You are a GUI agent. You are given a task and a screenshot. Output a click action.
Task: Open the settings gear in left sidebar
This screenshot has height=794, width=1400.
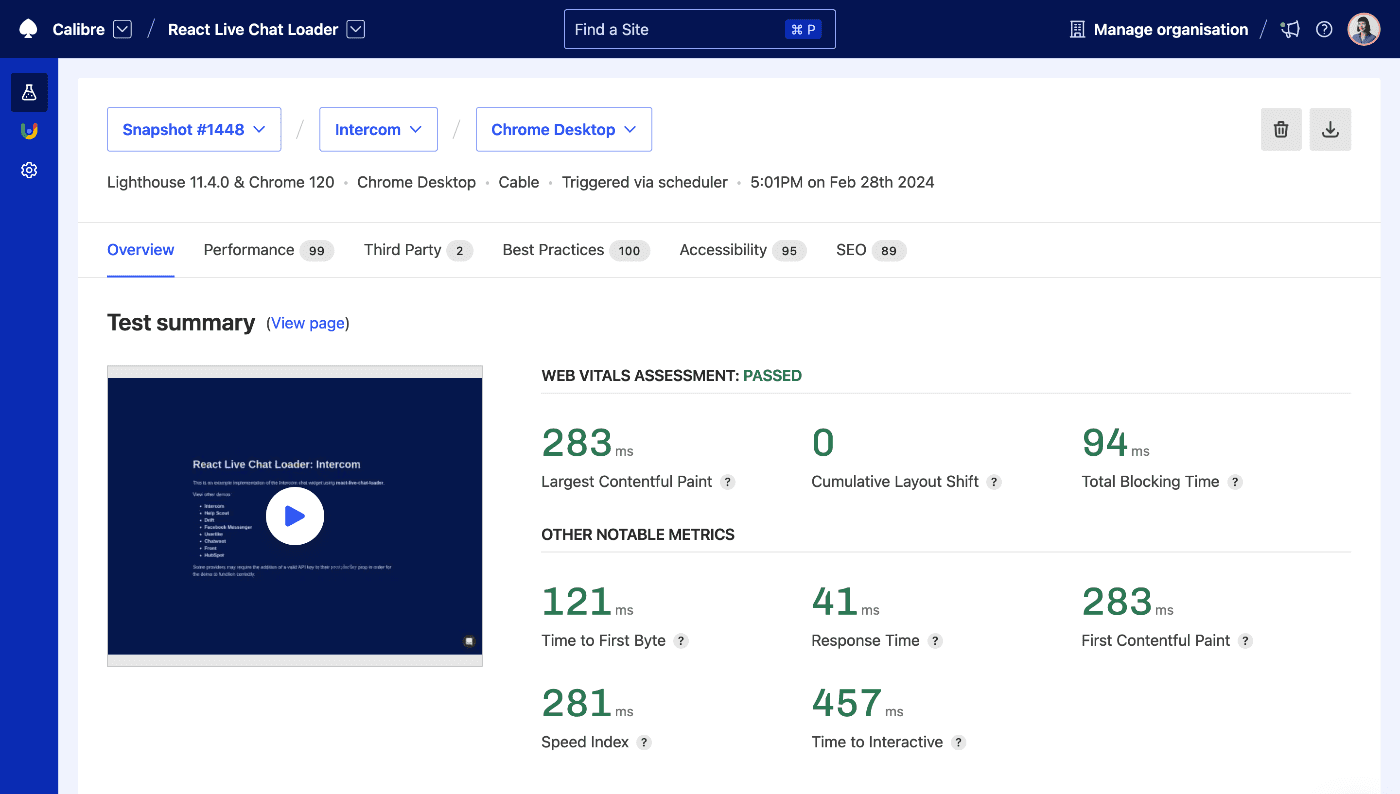click(x=29, y=170)
